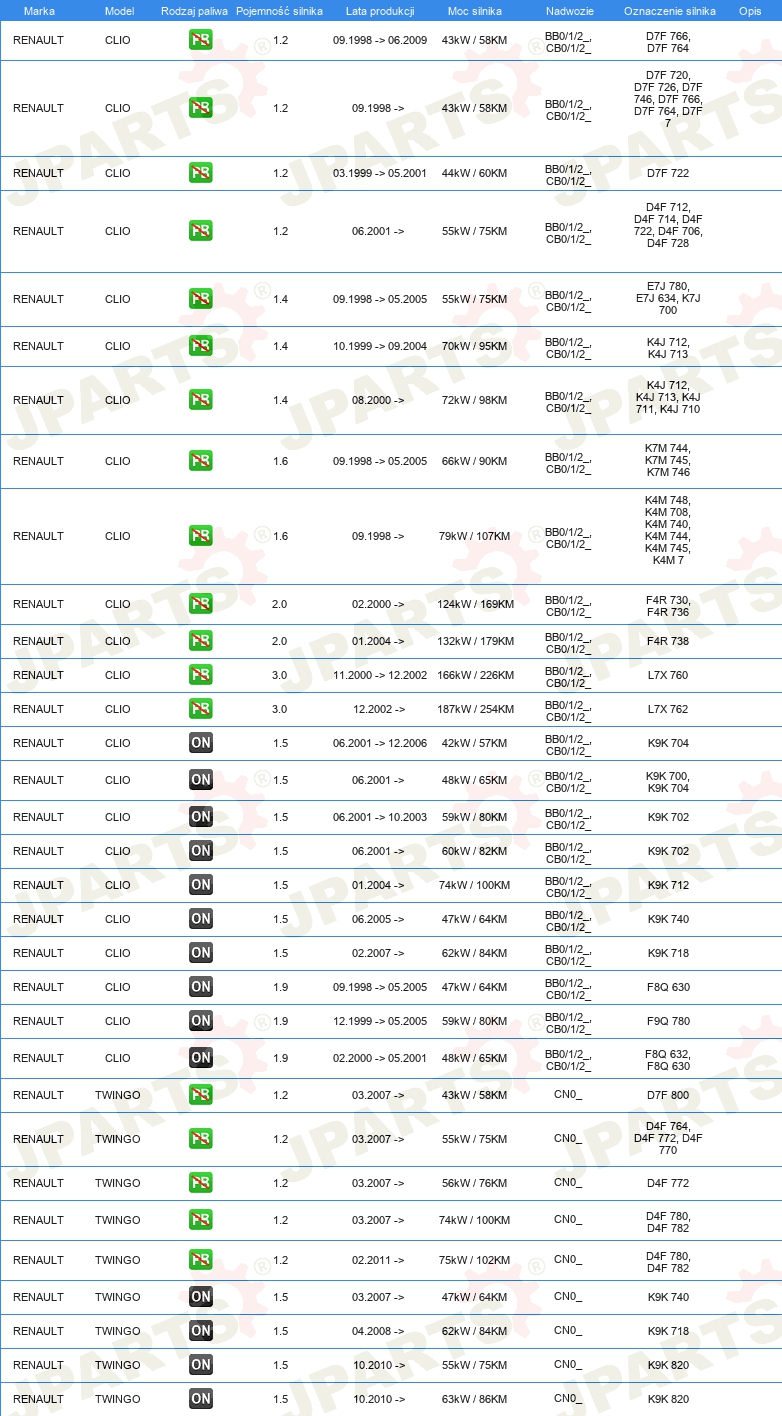782x1416 pixels.
Task: Click diesel ON icon in Clio F9Q 780 row
Action: (x=201, y=1021)
